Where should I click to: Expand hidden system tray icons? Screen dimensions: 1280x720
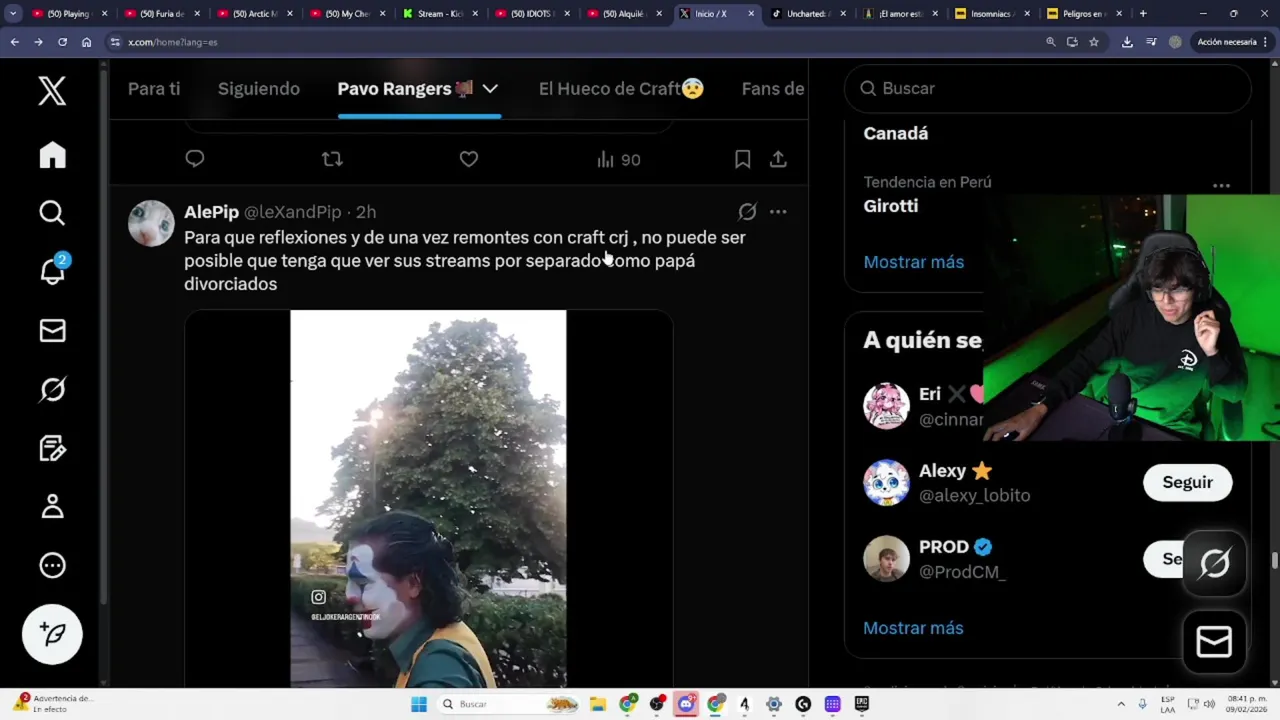[x=1121, y=704]
